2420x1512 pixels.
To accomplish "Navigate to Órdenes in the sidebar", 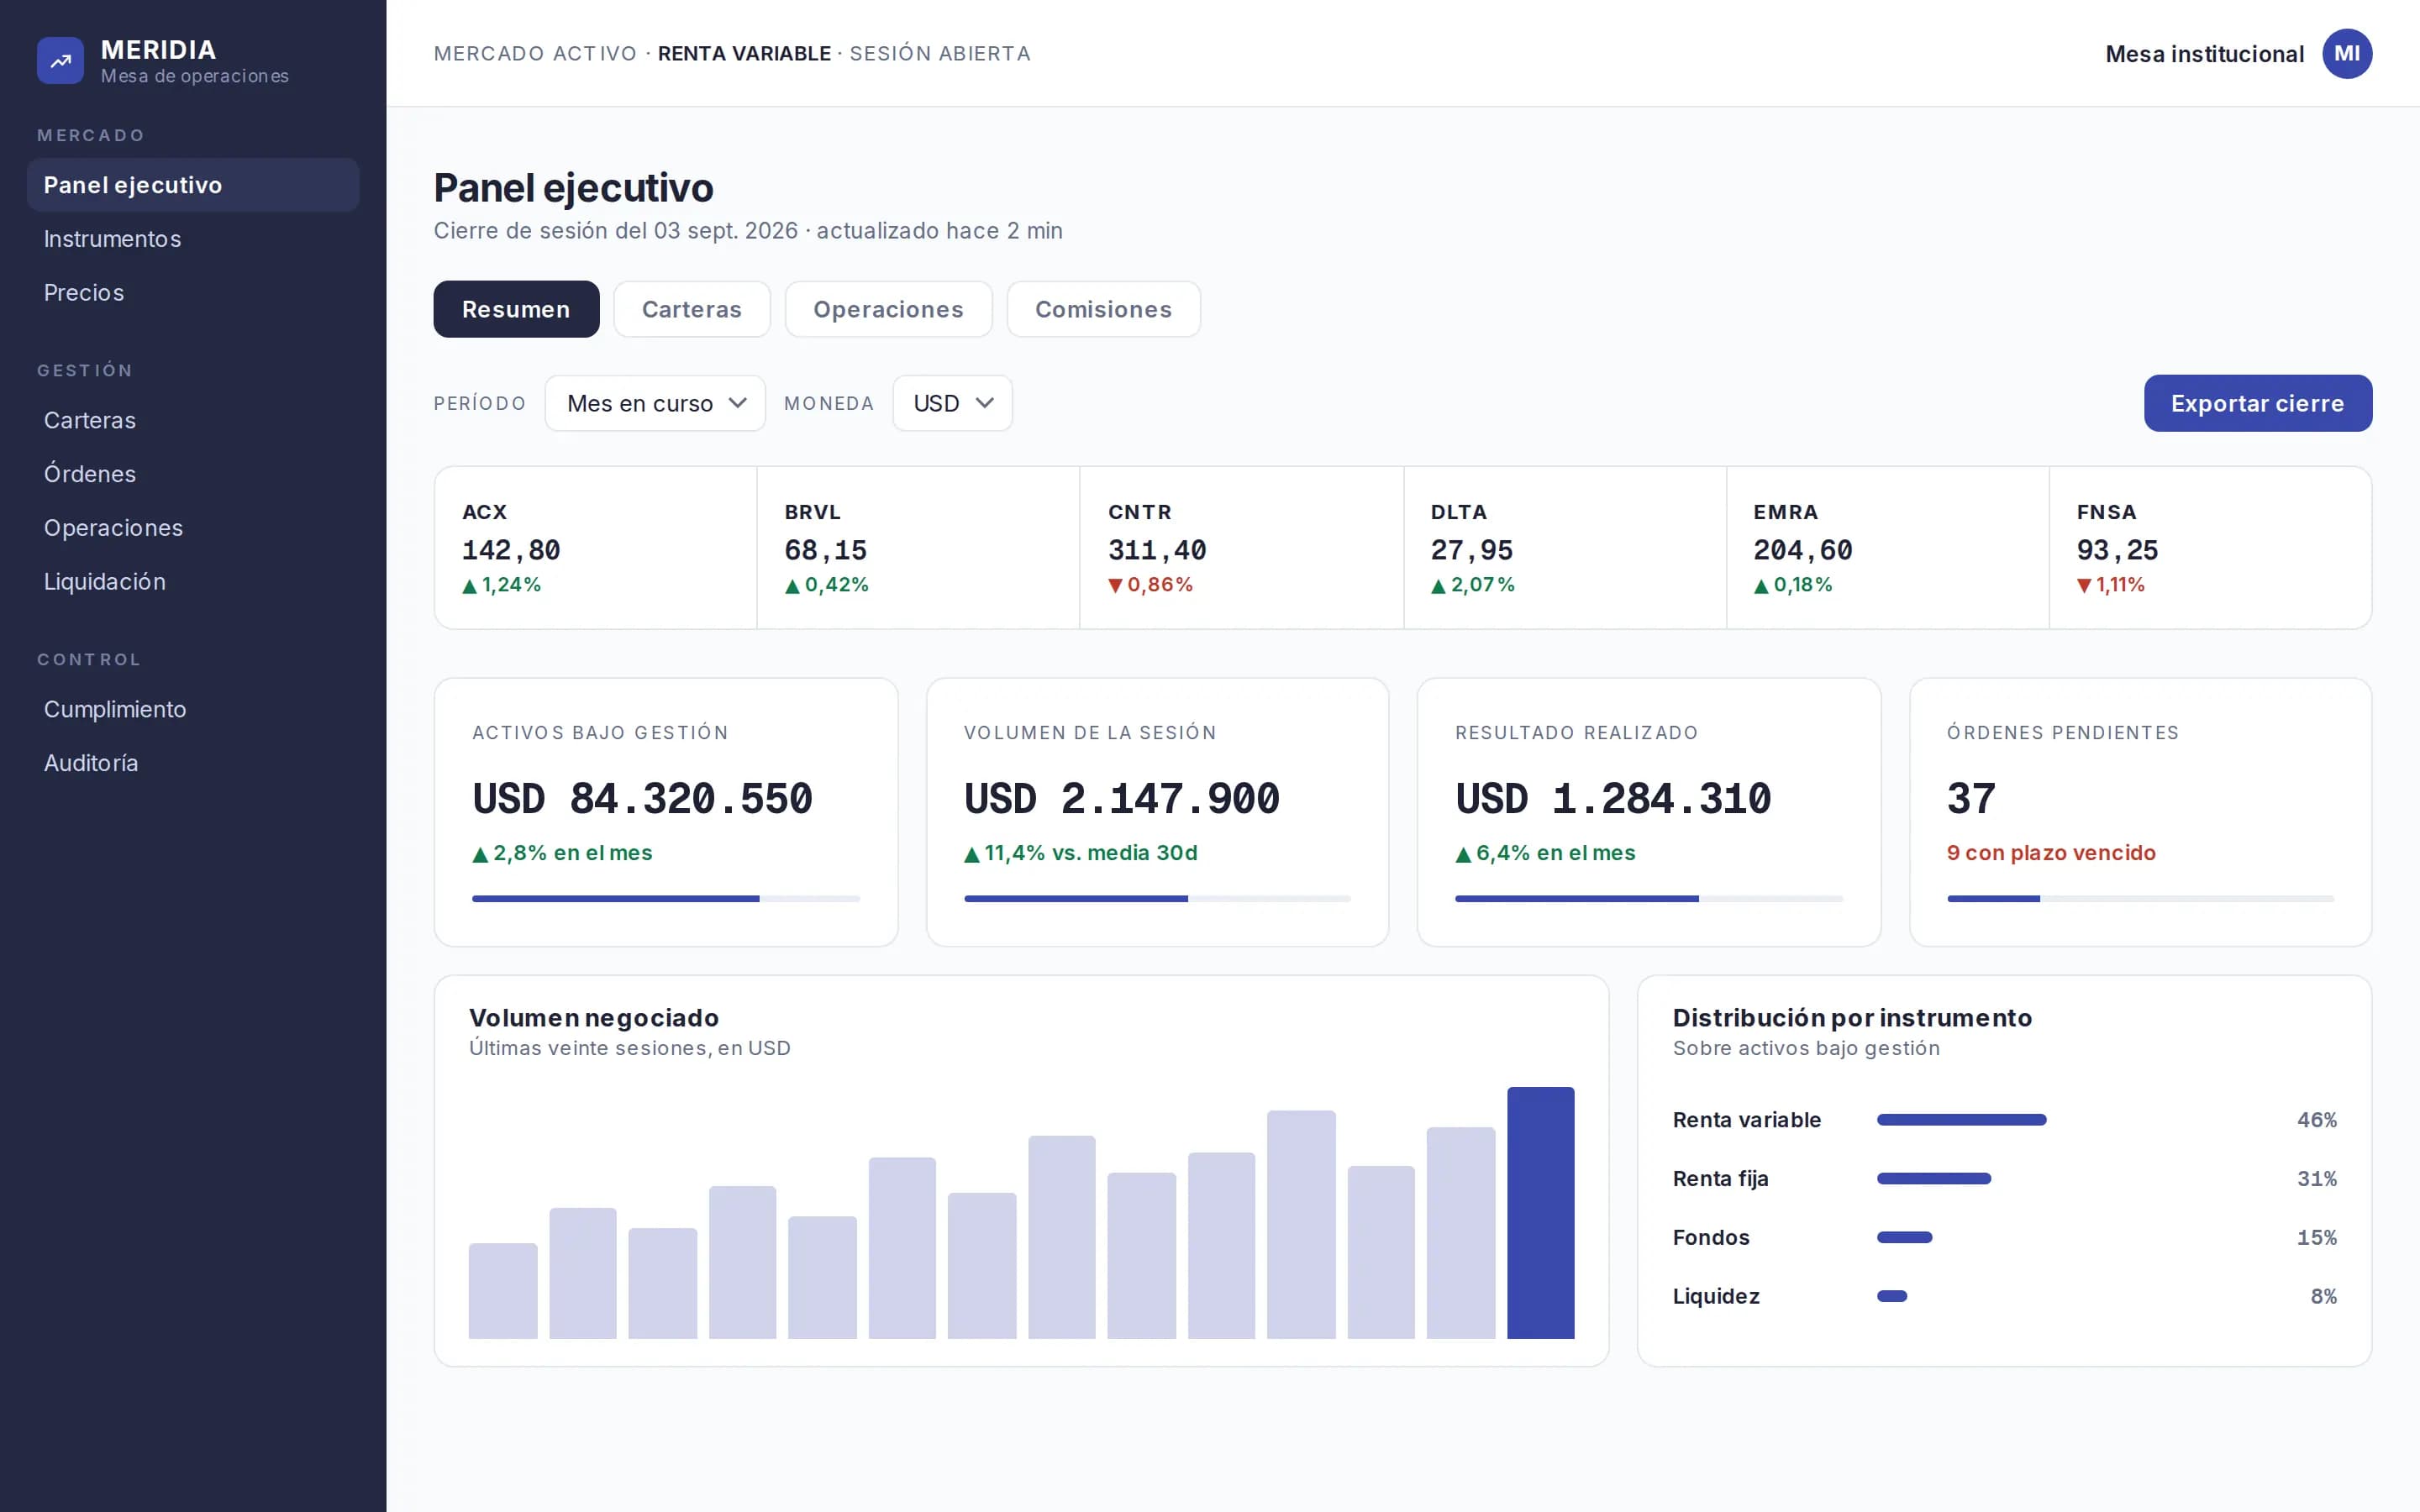I will 193,474.
